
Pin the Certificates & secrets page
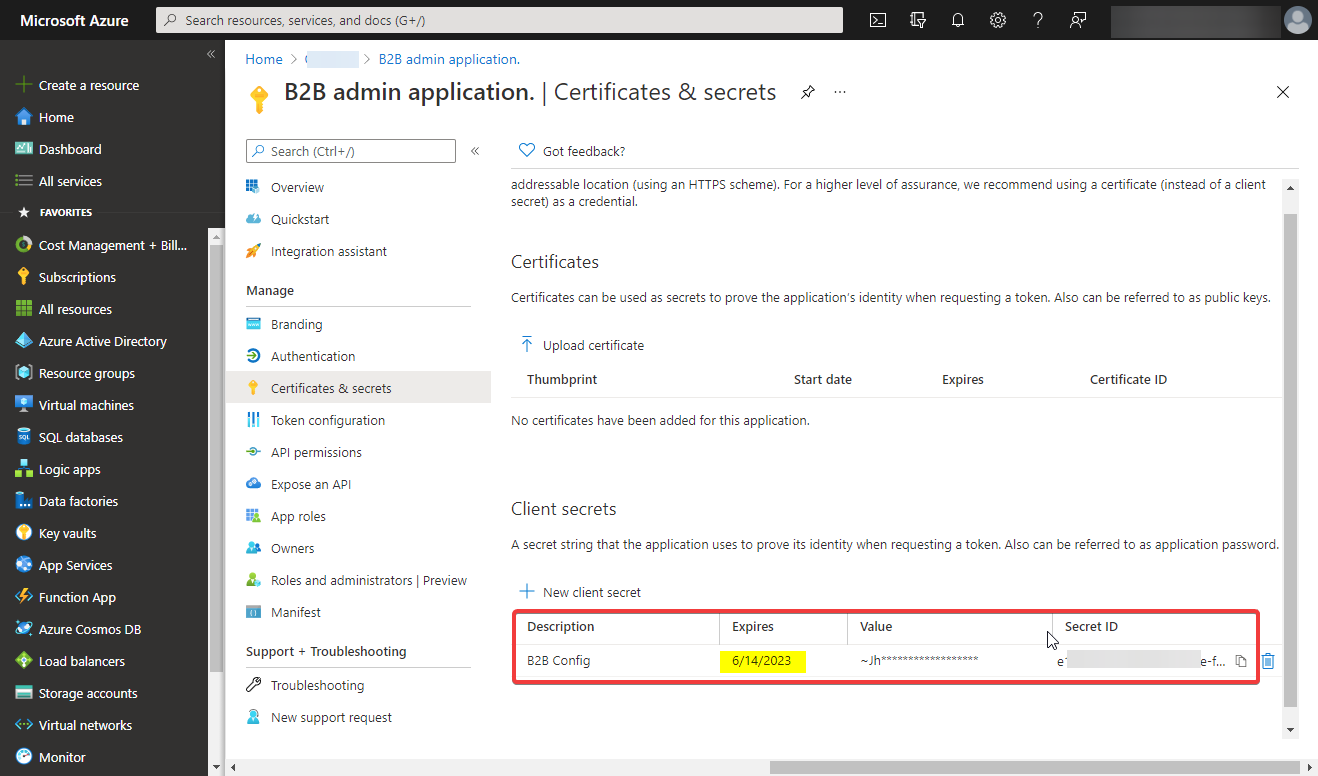pyautogui.click(x=807, y=91)
